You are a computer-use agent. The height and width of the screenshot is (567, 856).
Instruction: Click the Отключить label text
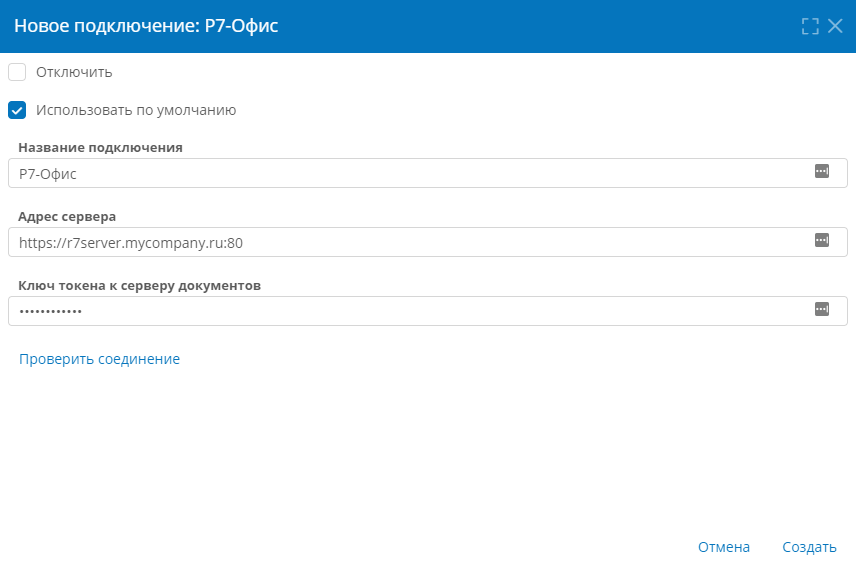tap(74, 72)
